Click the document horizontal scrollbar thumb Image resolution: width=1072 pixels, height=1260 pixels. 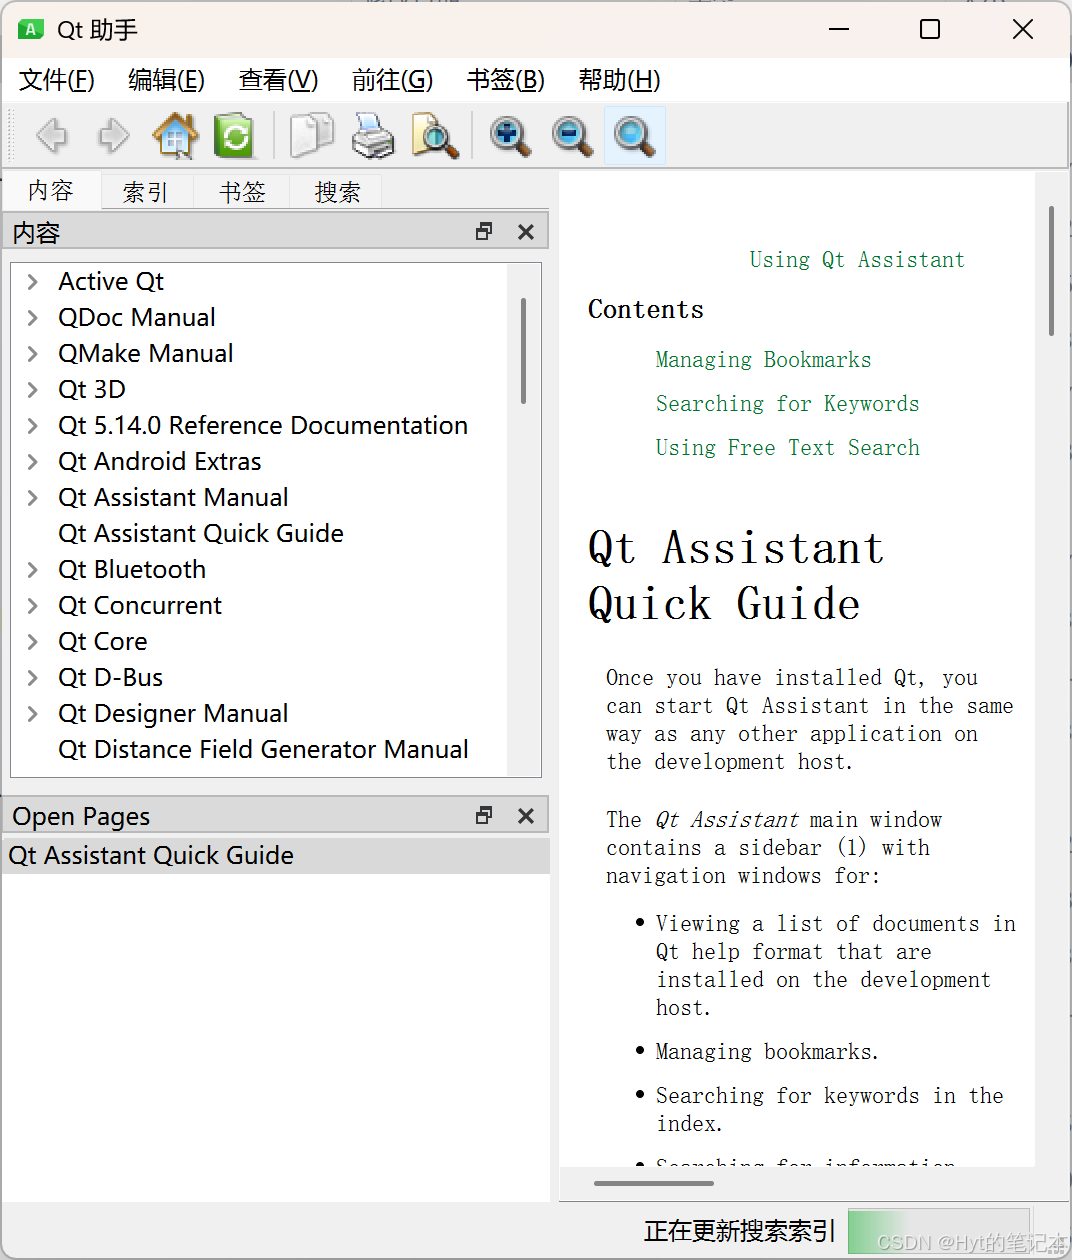coord(654,1183)
